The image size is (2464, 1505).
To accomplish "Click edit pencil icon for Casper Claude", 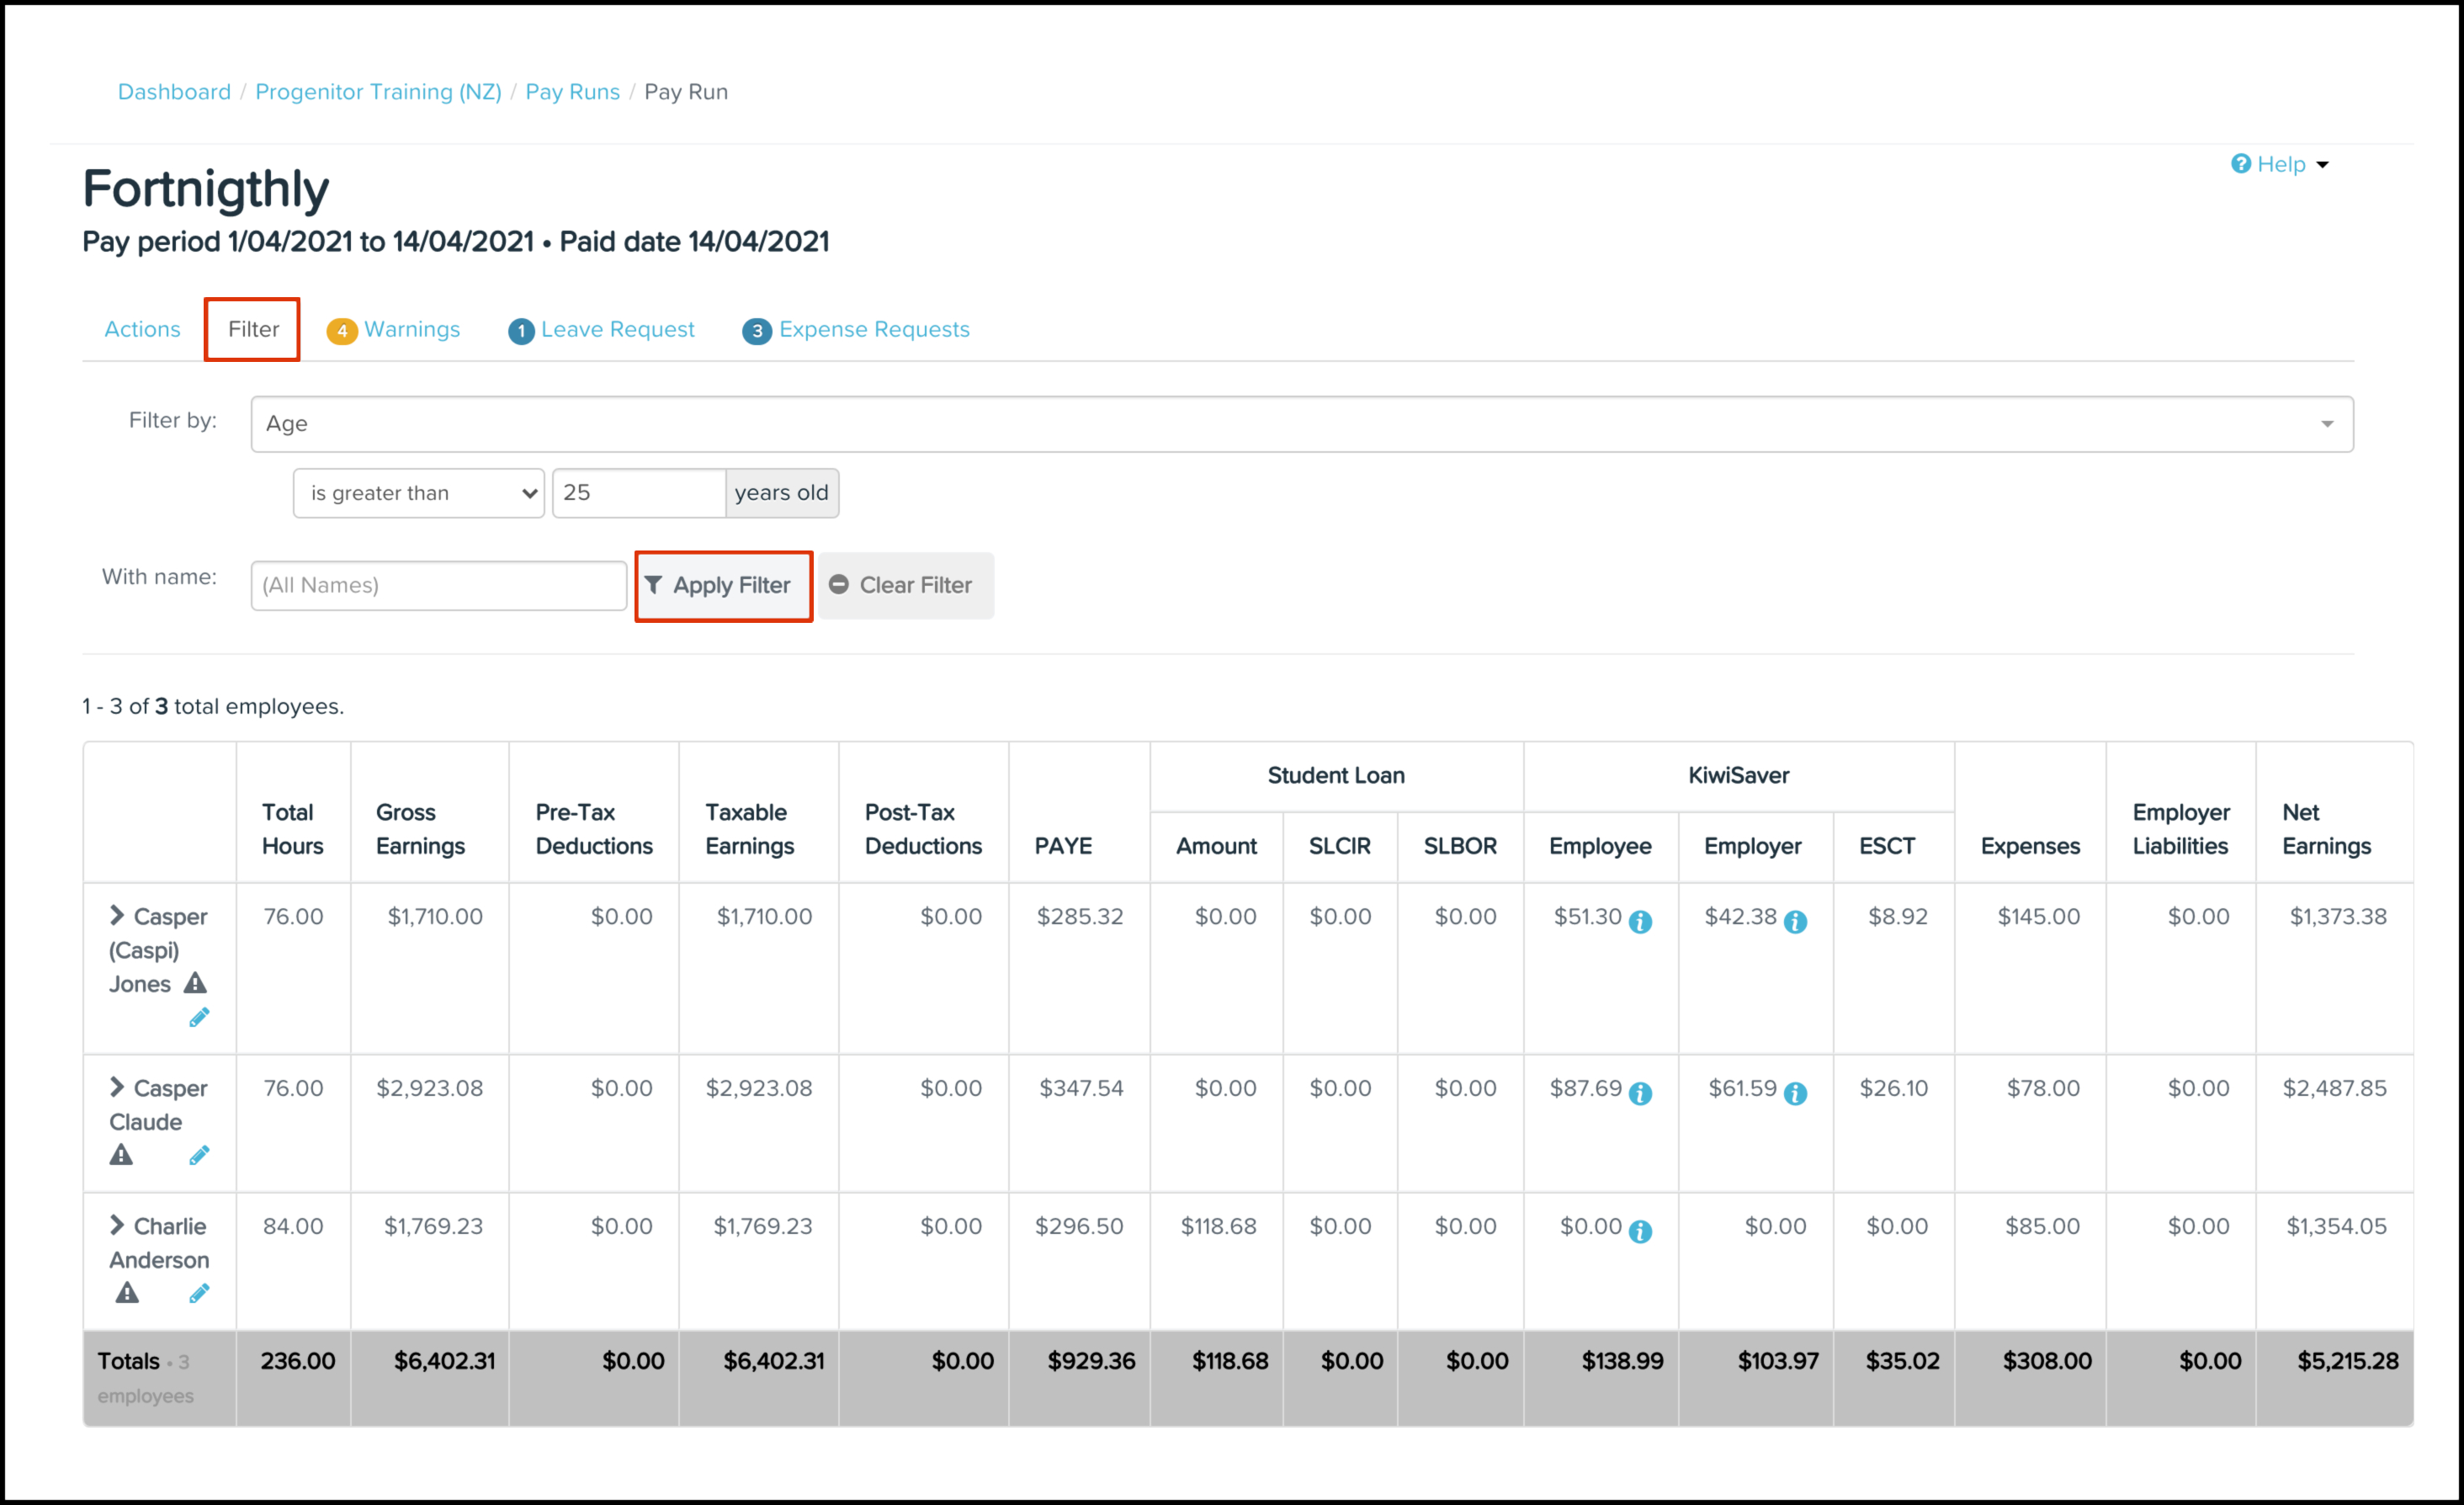I will pyautogui.click(x=199, y=1156).
